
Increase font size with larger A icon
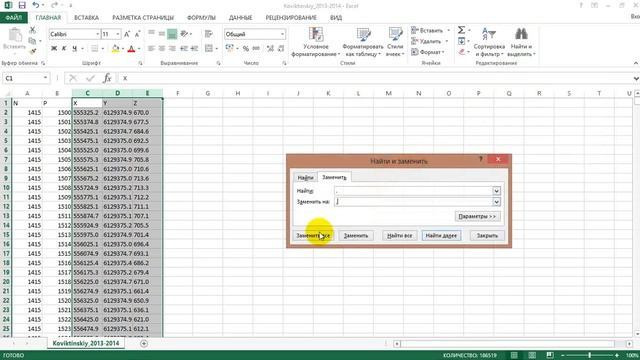point(127,34)
